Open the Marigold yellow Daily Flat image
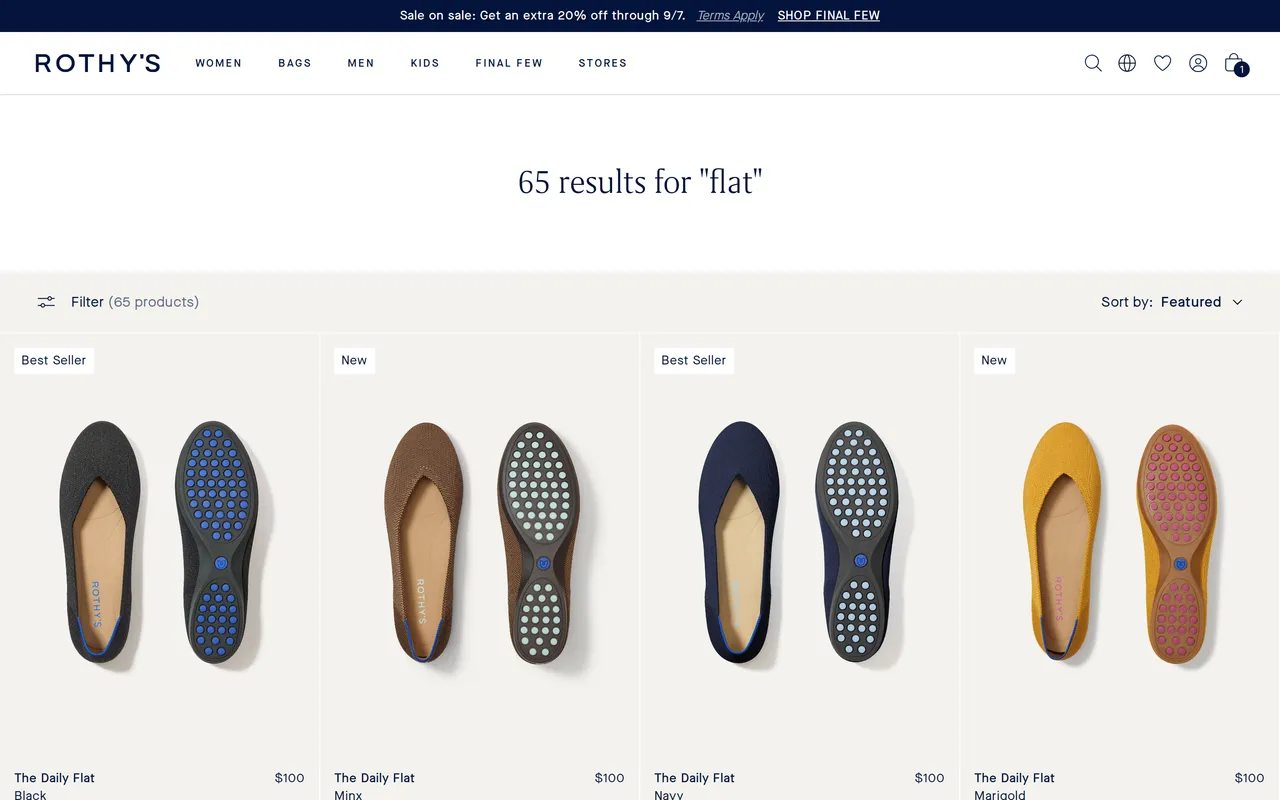Image resolution: width=1280 pixels, height=800 pixels. pos(1120,547)
